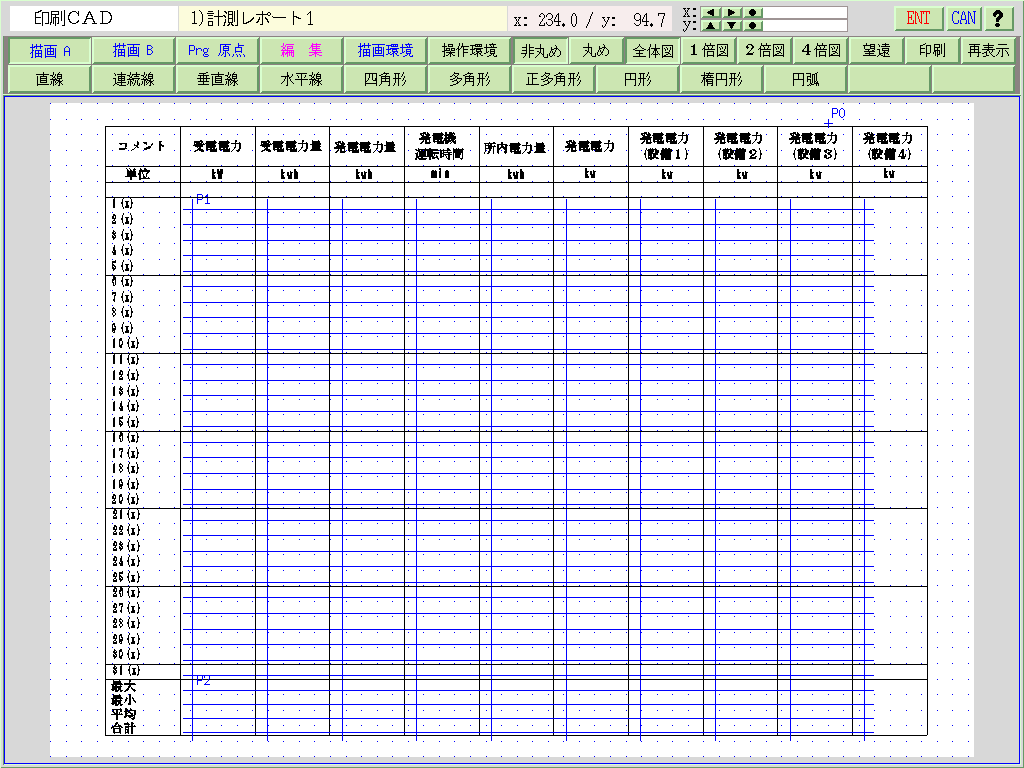Open the 編集 edit menu
1024x768 pixels.
pos(301,50)
